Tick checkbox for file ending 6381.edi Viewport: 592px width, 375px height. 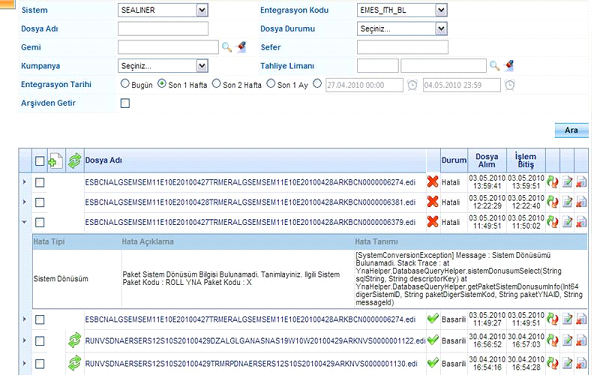[x=40, y=202]
